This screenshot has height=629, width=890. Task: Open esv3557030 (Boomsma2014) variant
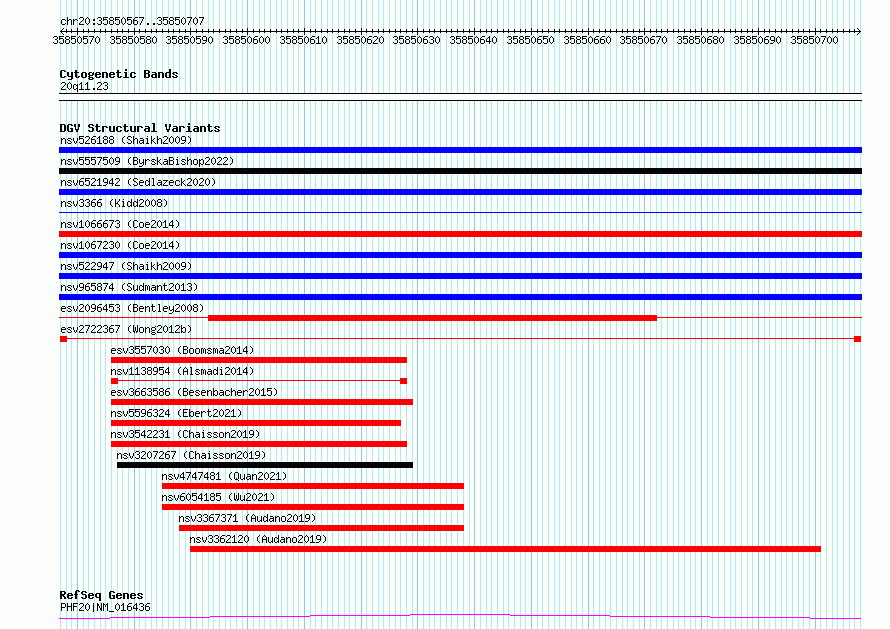click(182, 350)
